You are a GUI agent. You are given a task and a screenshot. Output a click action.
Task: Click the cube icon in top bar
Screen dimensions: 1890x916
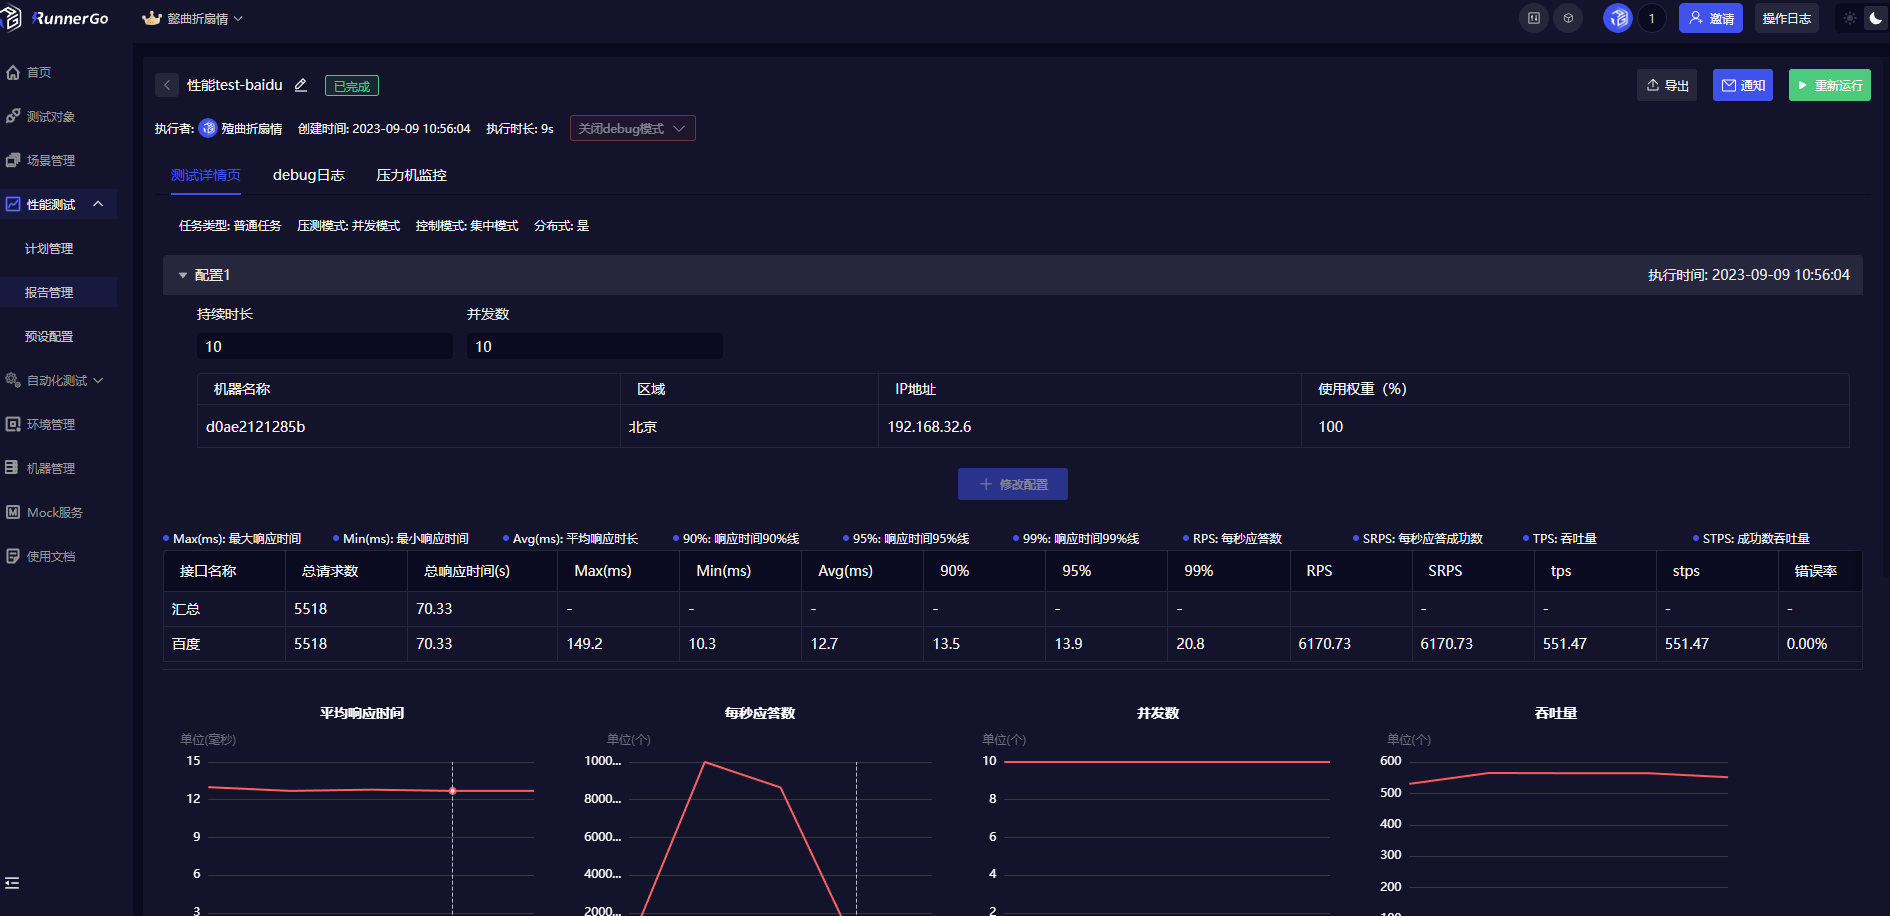[x=1568, y=18]
